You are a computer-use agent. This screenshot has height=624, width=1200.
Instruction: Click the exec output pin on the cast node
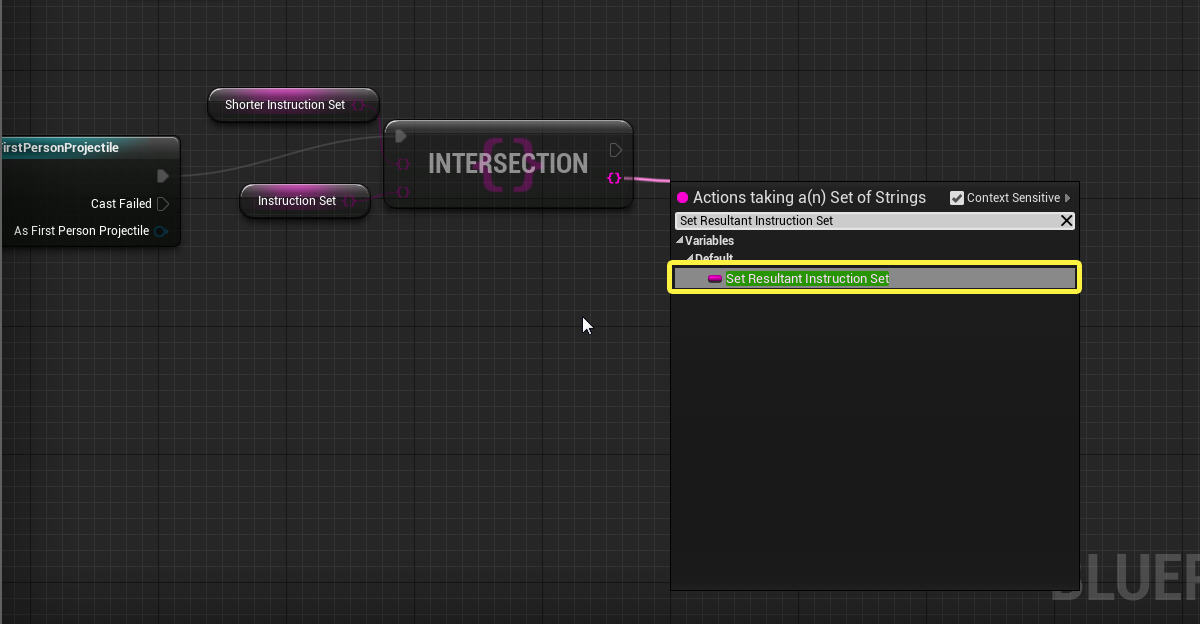pos(163,176)
